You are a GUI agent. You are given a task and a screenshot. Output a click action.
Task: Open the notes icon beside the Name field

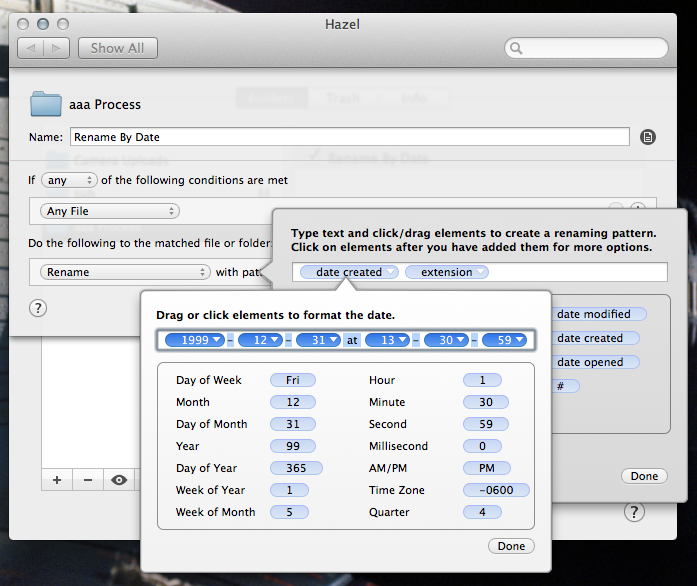click(x=648, y=137)
